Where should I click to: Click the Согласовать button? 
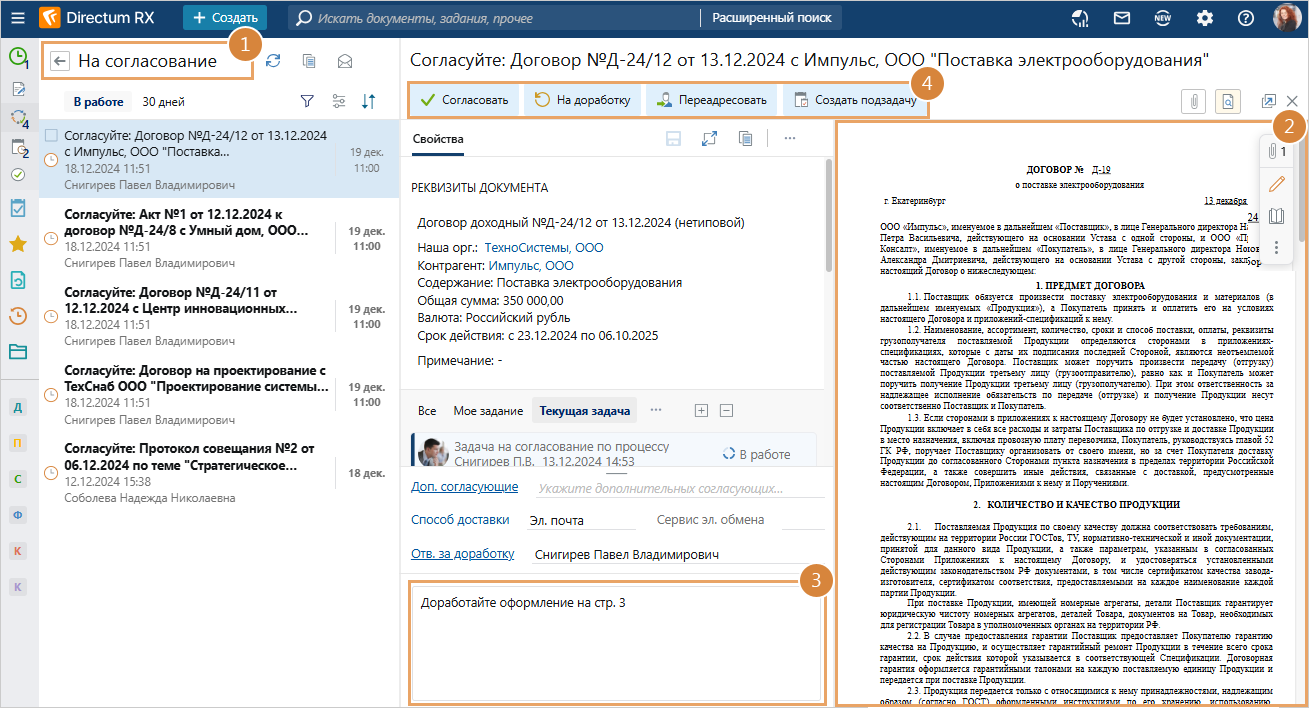point(465,100)
